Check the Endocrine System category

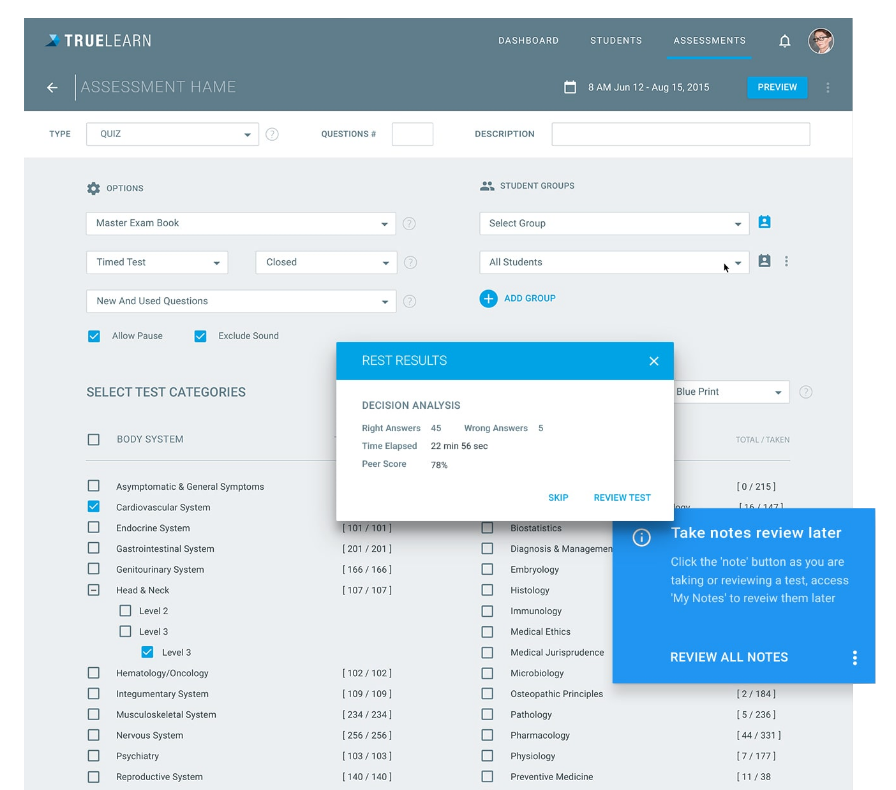94,528
